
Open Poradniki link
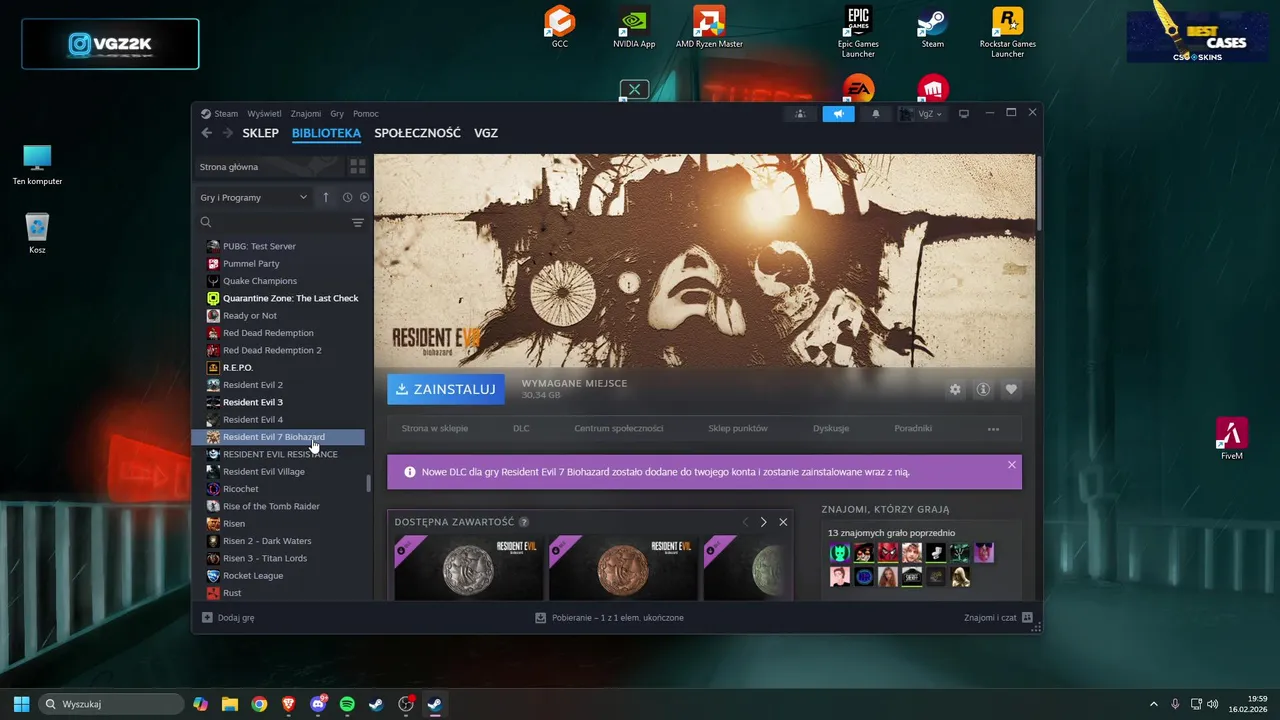pos(913,429)
